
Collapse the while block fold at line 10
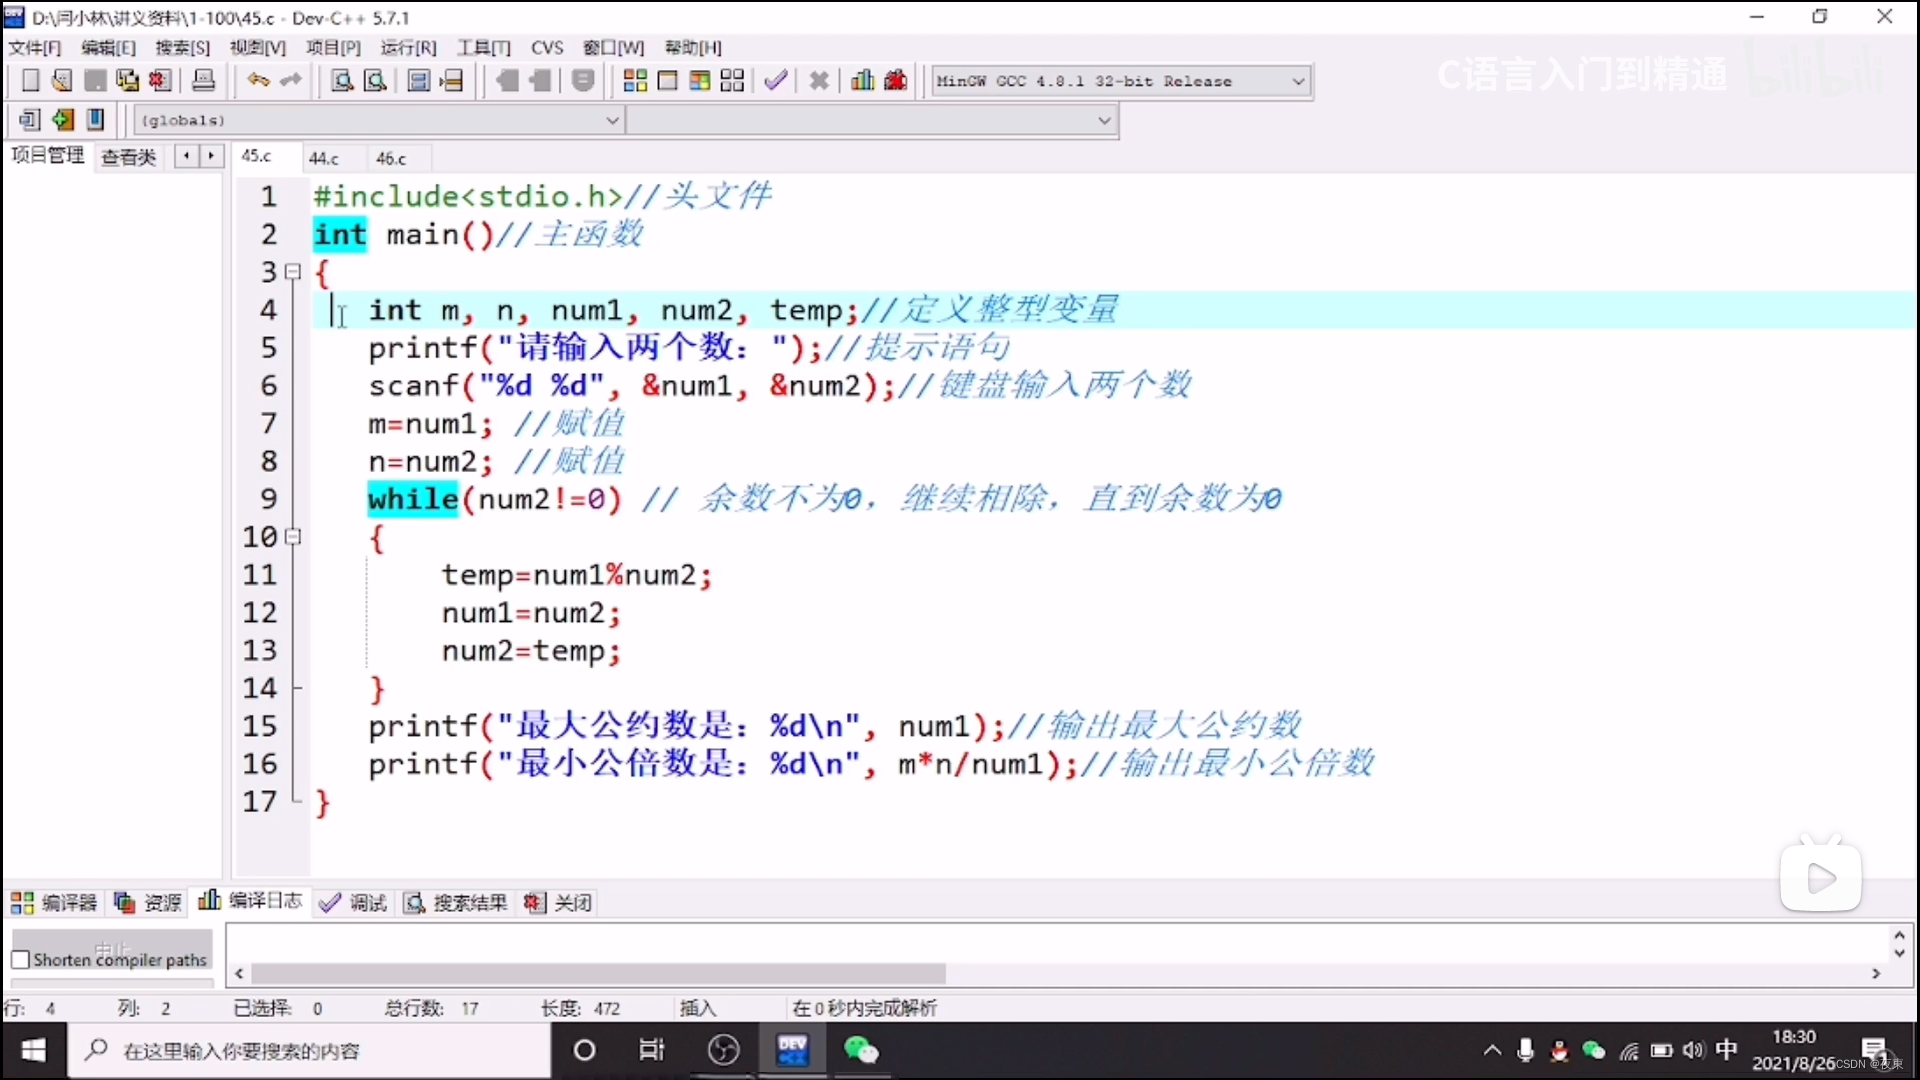pos(293,537)
